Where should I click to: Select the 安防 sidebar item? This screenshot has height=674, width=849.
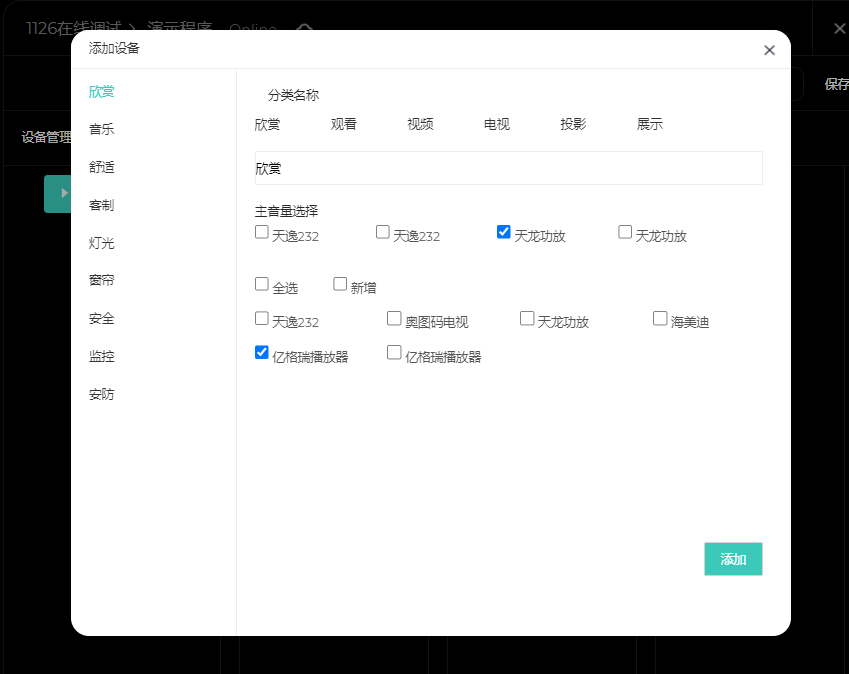102,394
